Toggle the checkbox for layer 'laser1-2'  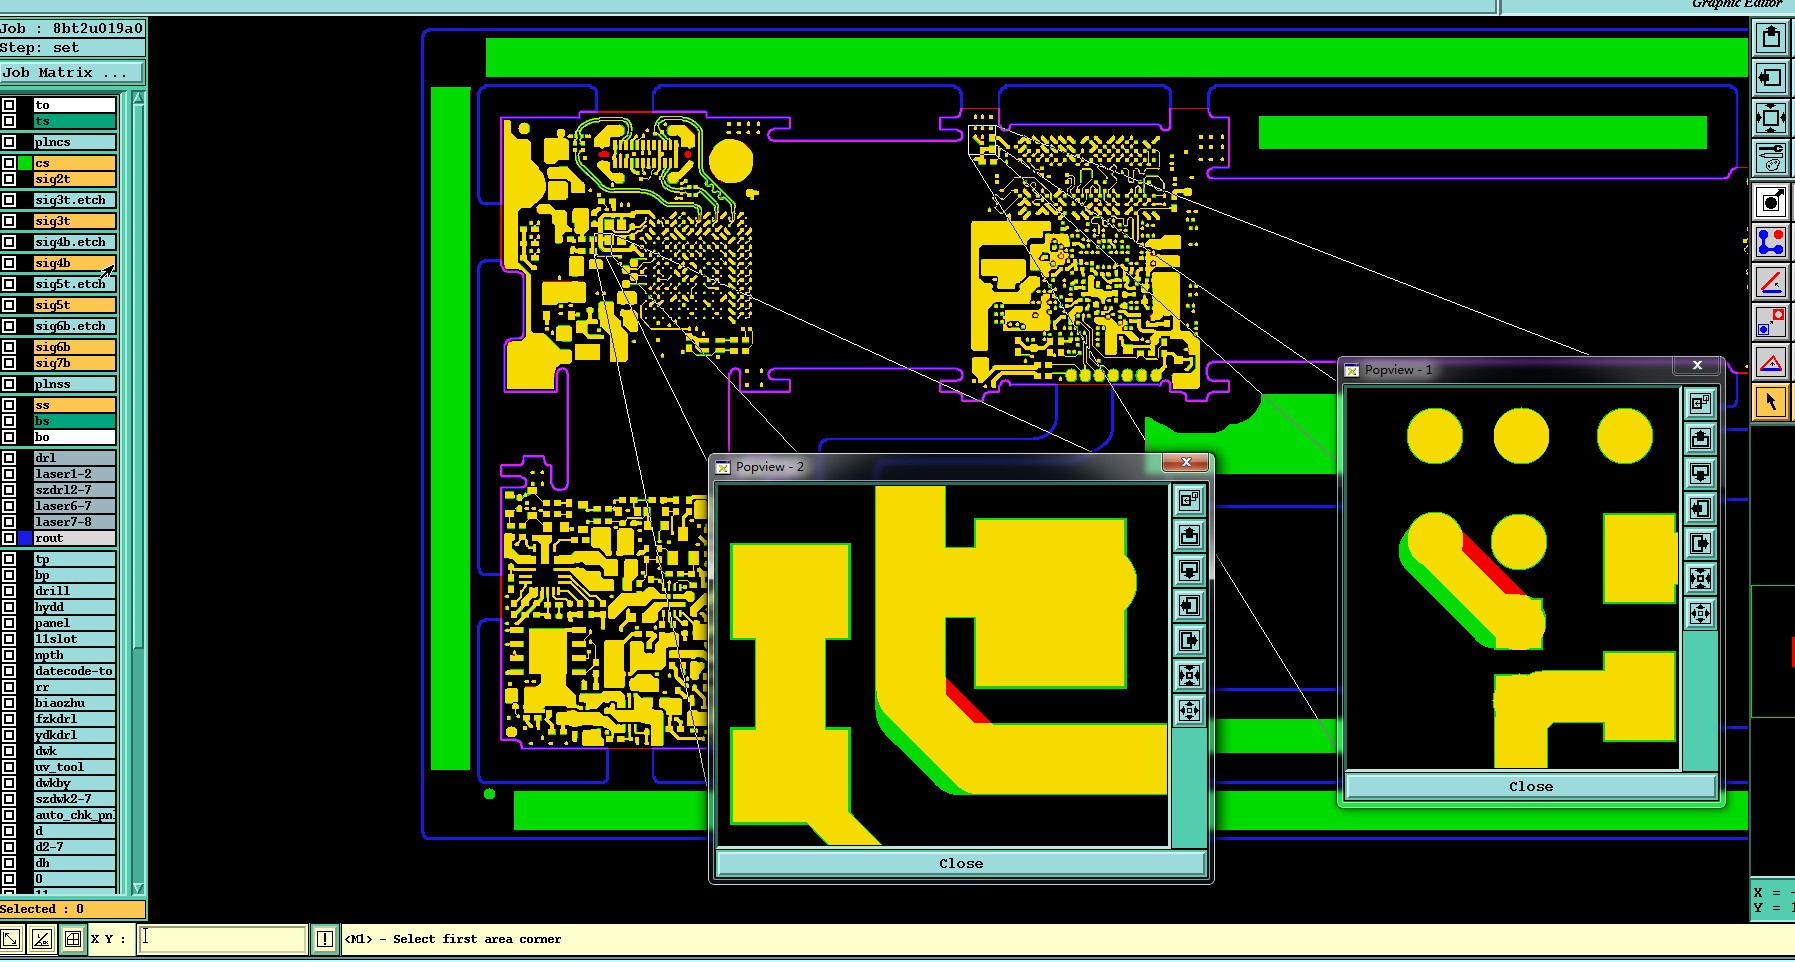pyautogui.click(x=9, y=474)
